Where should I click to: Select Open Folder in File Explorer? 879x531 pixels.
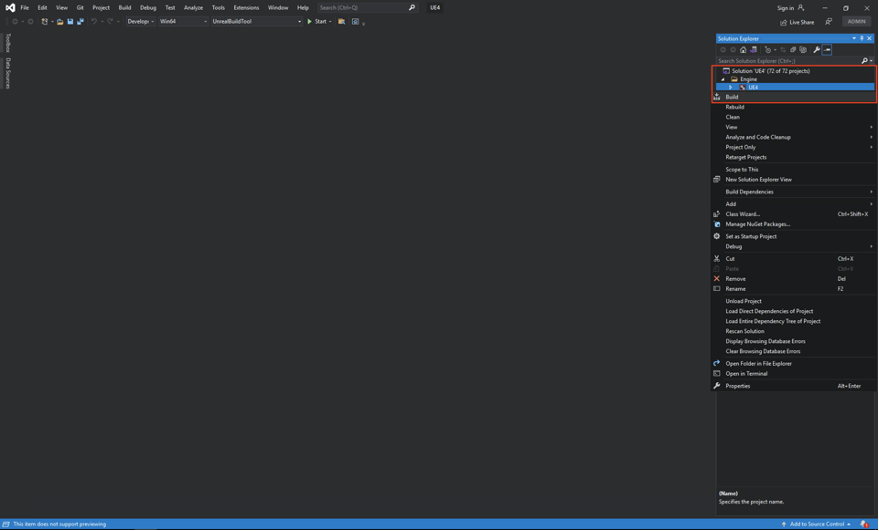(793, 364)
